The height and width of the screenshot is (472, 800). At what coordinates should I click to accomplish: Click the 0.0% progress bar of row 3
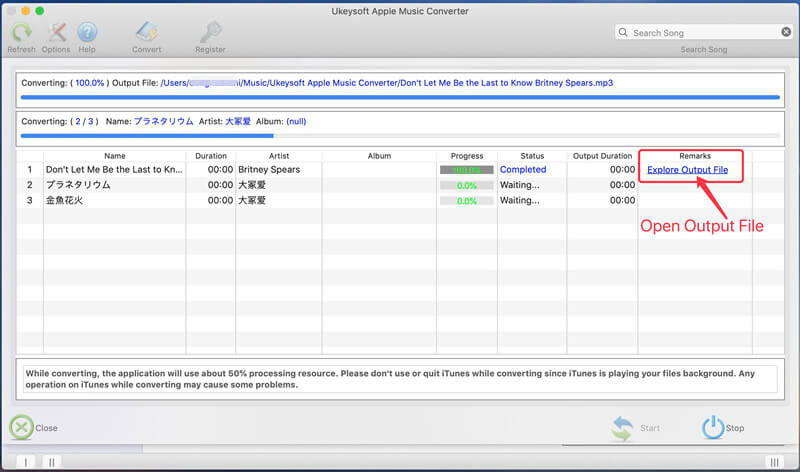pyautogui.click(x=467, y=201)
